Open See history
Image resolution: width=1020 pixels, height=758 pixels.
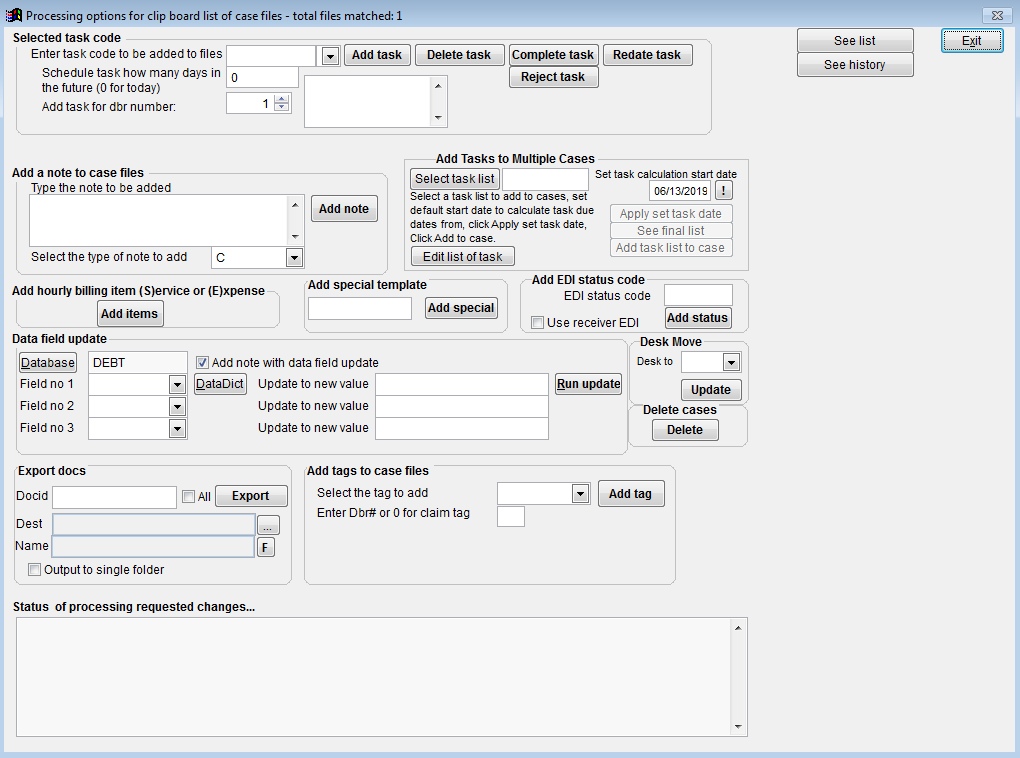point(855,64)
